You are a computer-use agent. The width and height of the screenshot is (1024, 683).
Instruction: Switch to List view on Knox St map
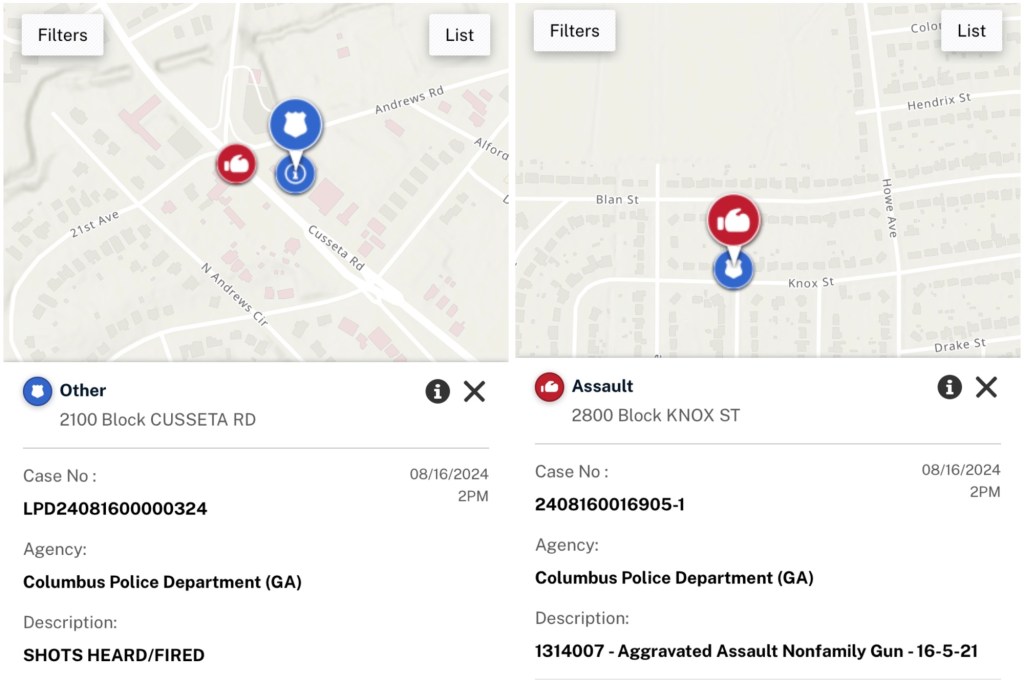pos(971,31)
